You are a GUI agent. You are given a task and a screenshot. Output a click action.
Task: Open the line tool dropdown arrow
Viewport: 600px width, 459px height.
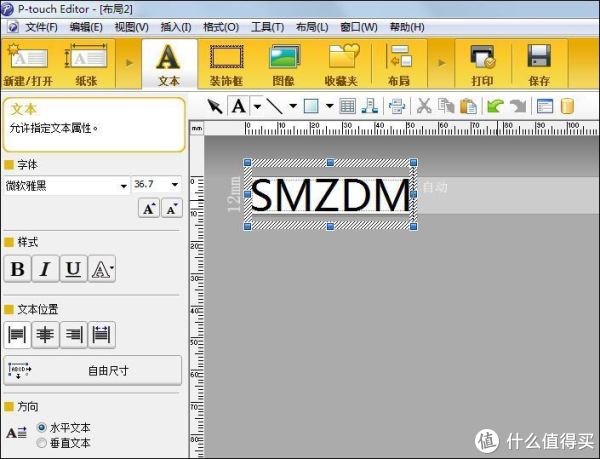click(x=293, y=106)
